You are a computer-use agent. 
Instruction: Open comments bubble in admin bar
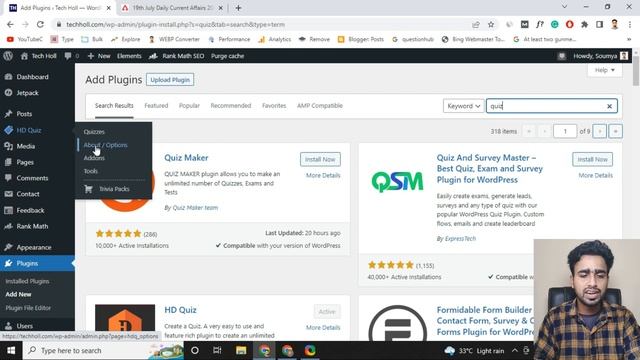tap(71, 56)
